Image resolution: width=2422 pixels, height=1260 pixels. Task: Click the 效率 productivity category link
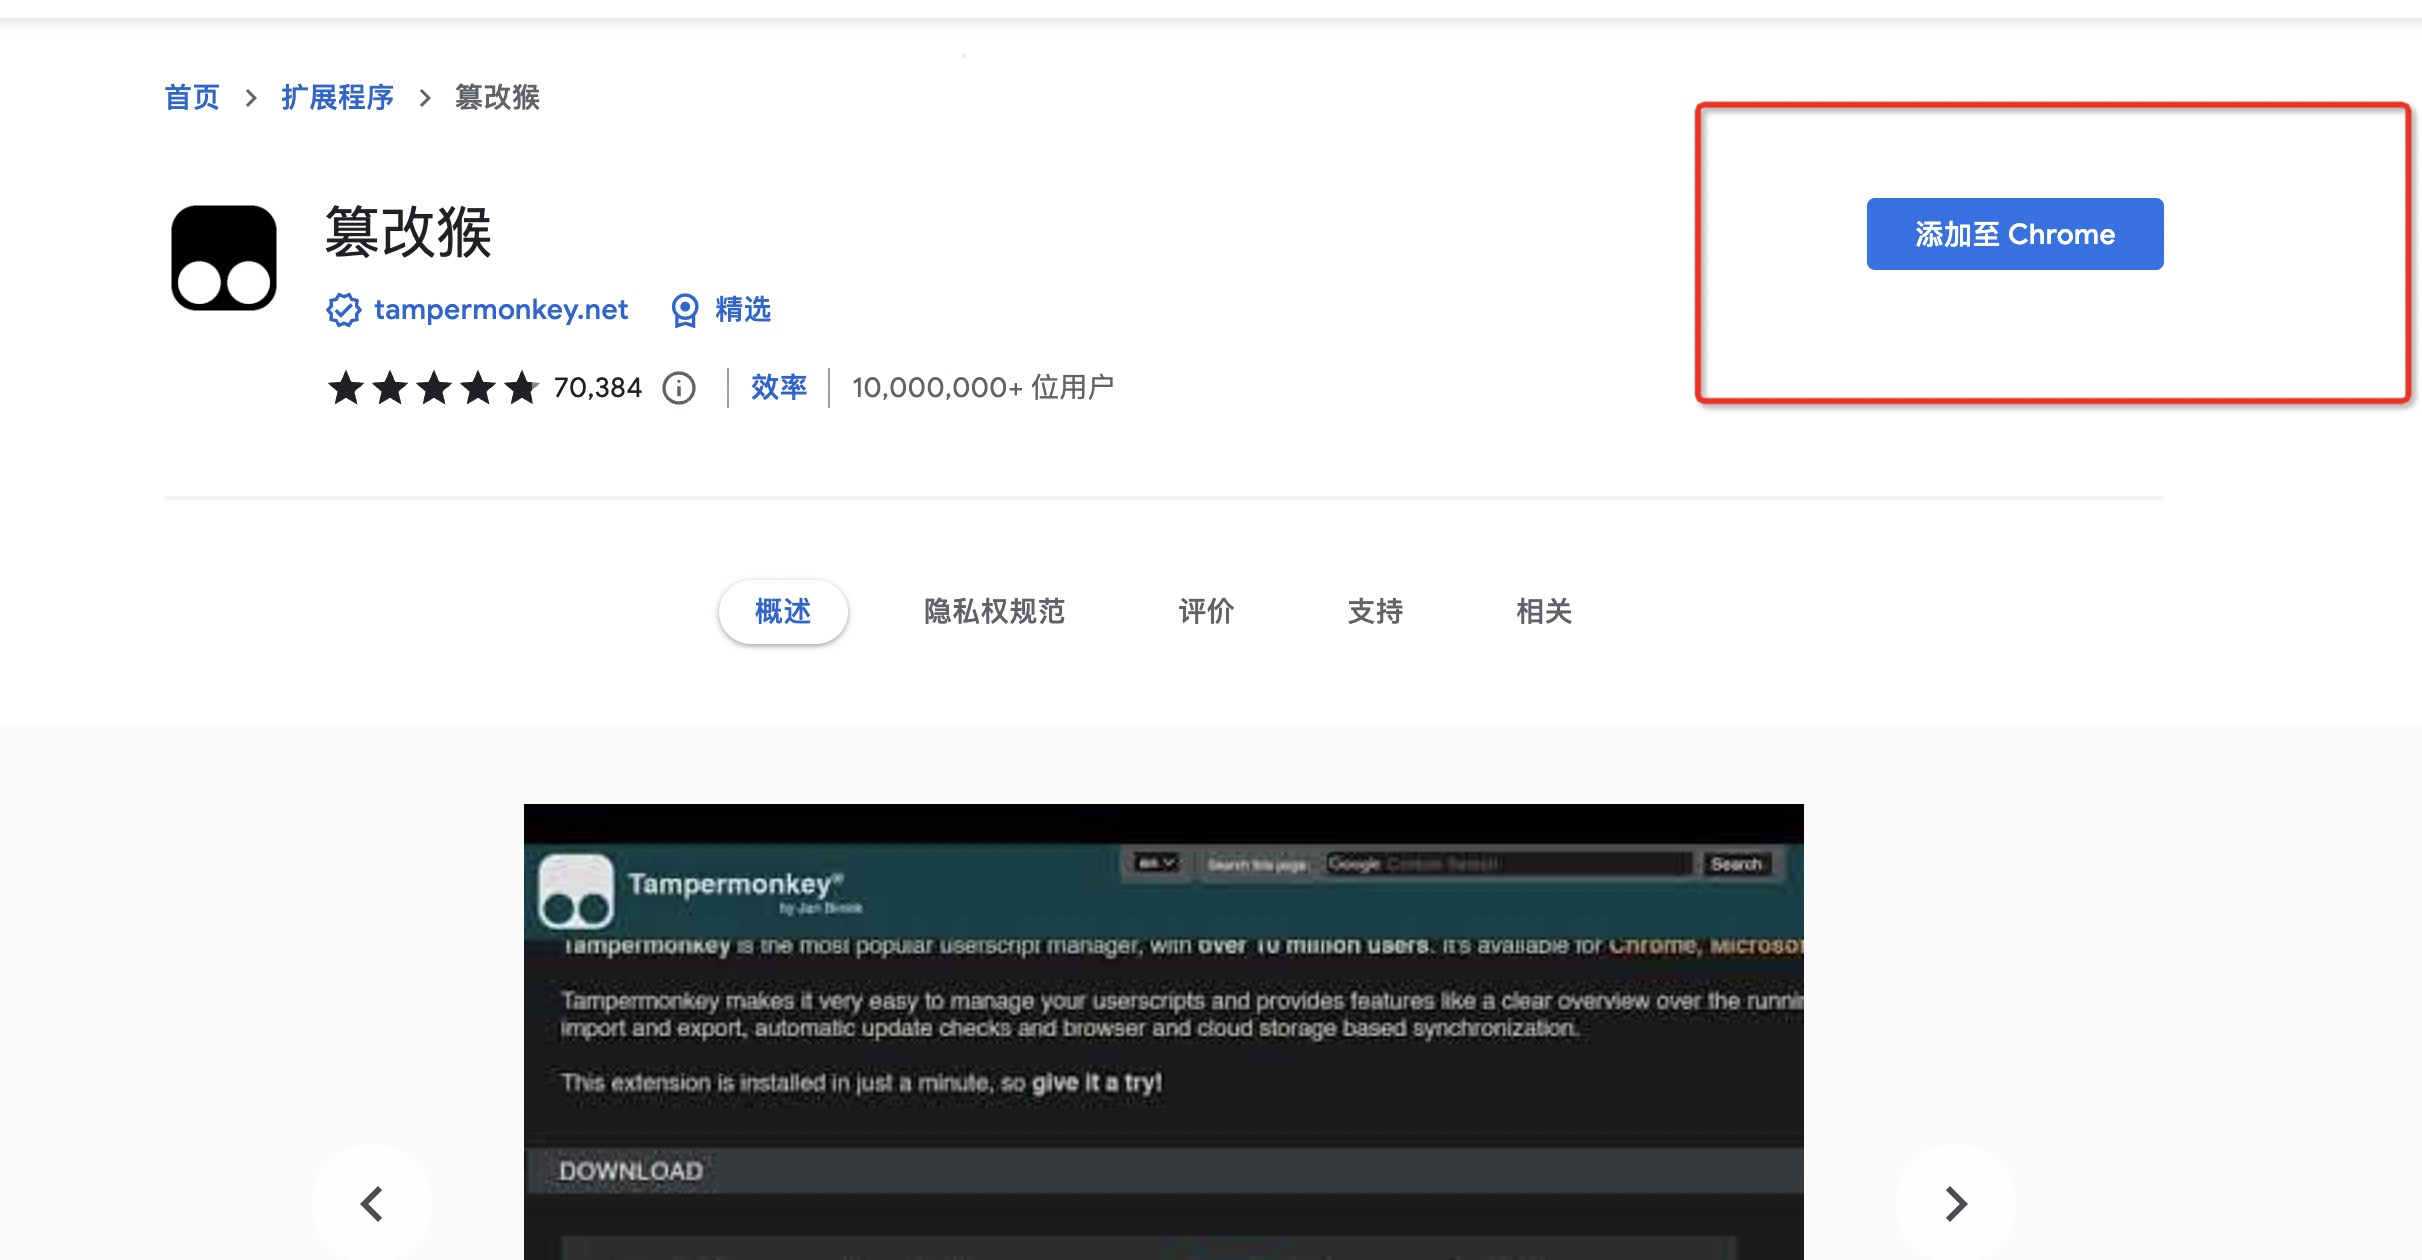tap(778, 388)
